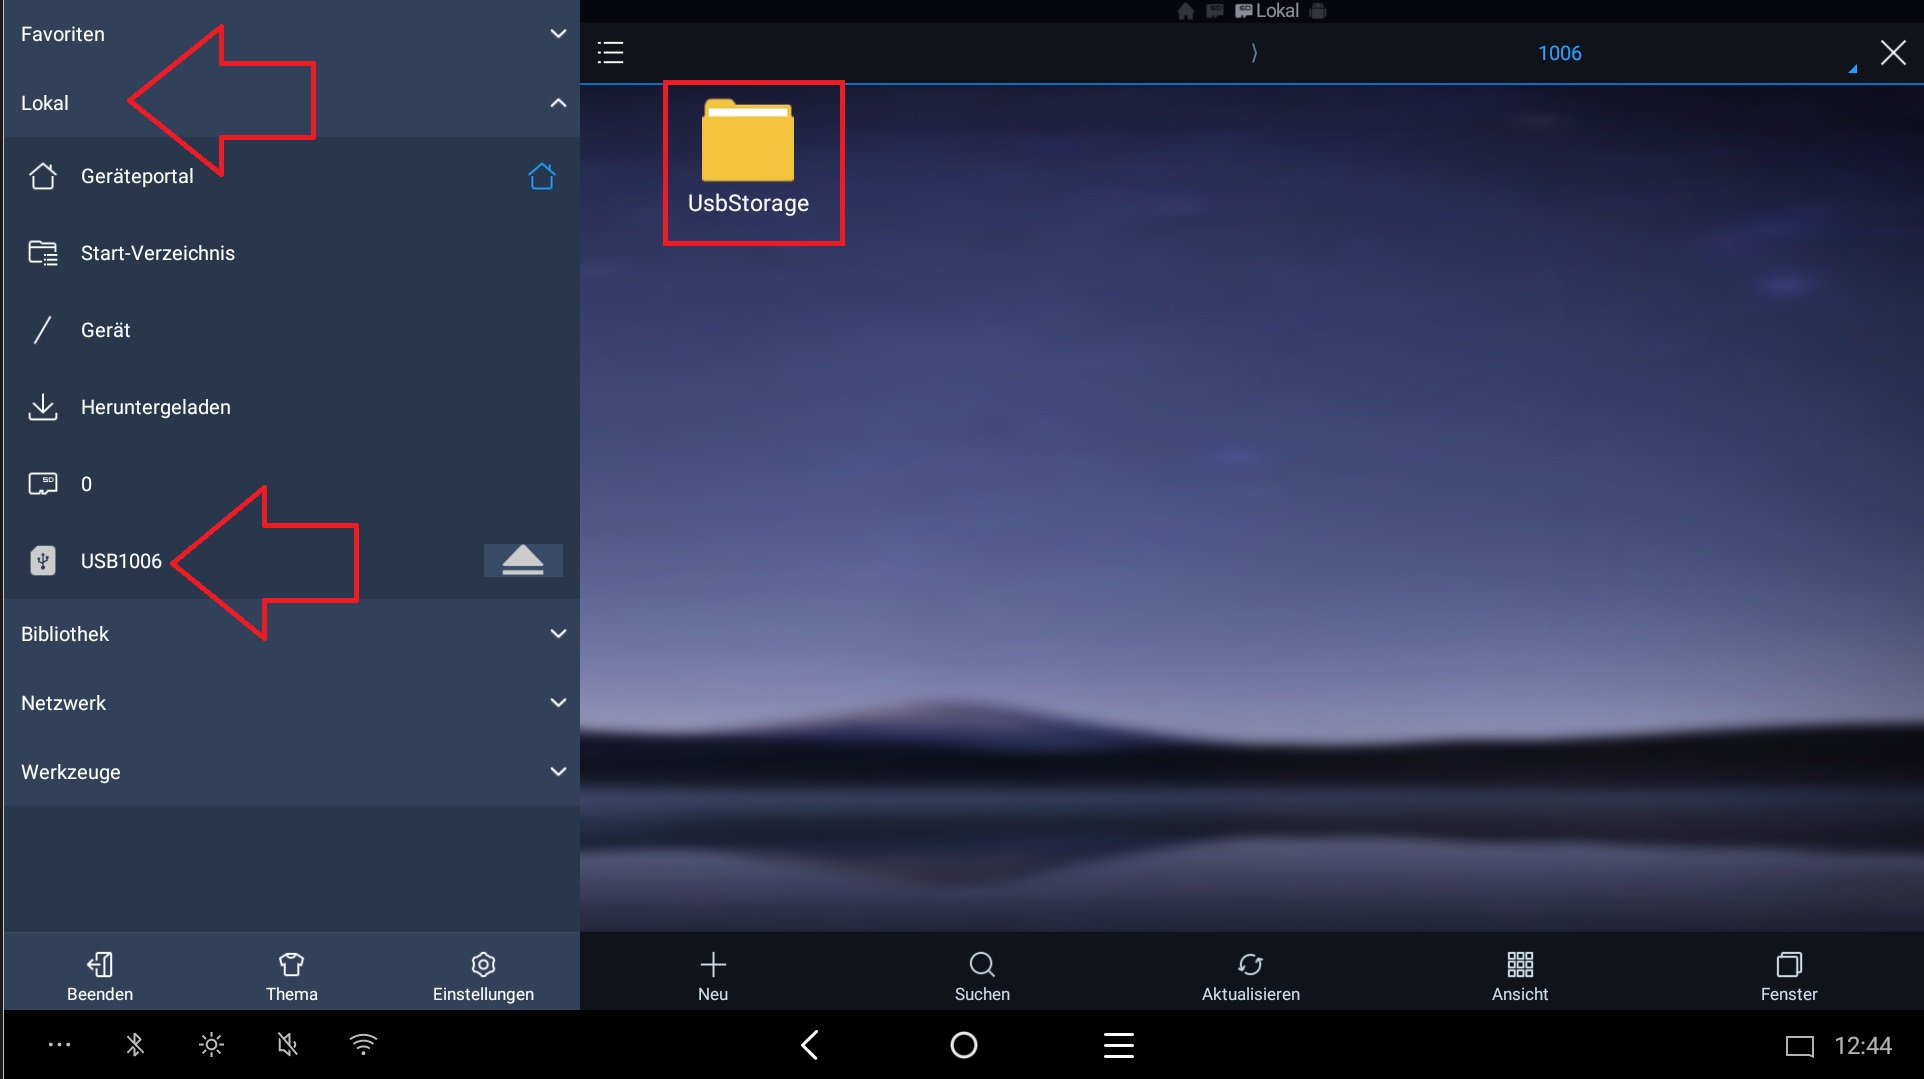
Task: Open Wi-Fi settings icon
Action: 363,1045
